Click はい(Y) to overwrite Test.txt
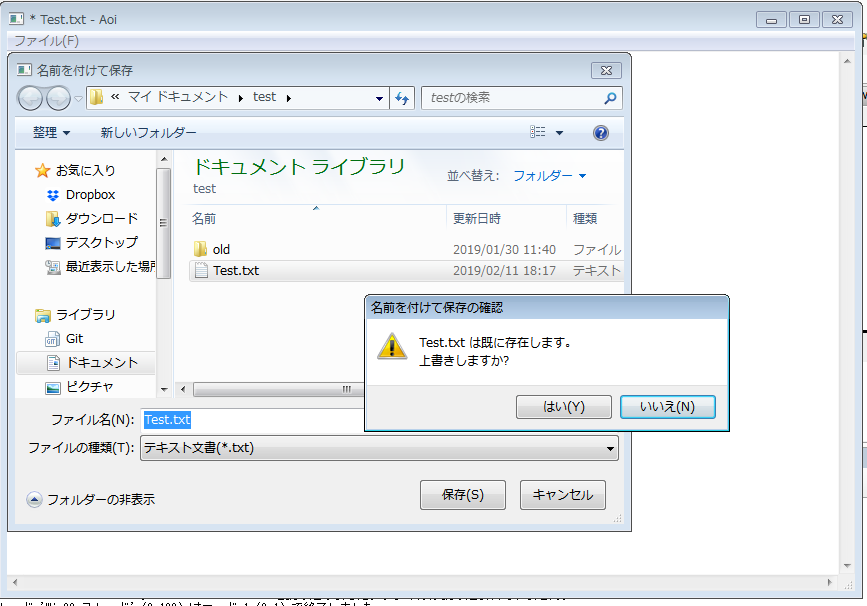This screenshot has width=867, height=606. (563, 407)
